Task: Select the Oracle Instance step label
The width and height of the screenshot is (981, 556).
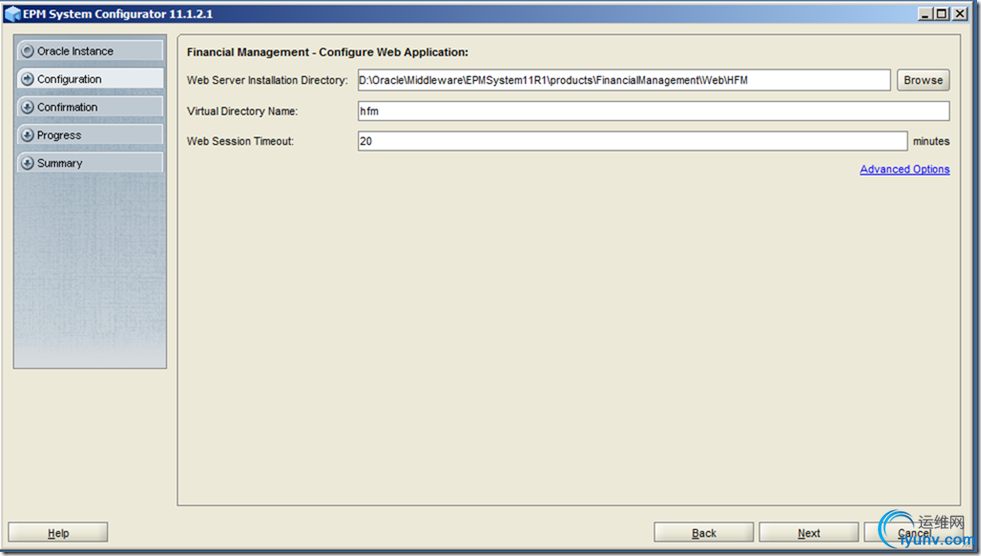Action: tap(75, 51)
